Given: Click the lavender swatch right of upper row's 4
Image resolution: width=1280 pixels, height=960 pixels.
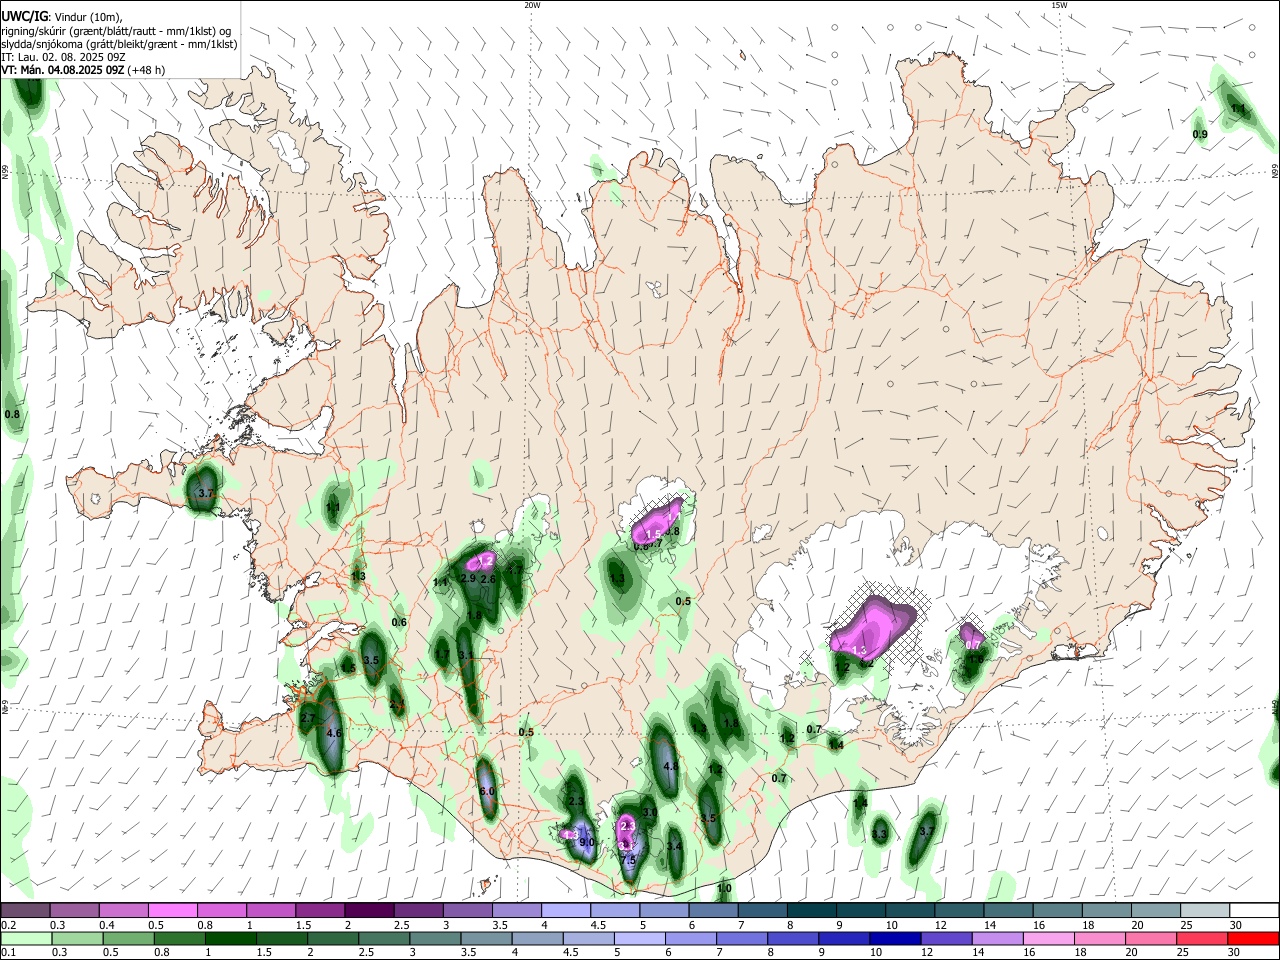Looking at the screenshot, I should 565,910.
